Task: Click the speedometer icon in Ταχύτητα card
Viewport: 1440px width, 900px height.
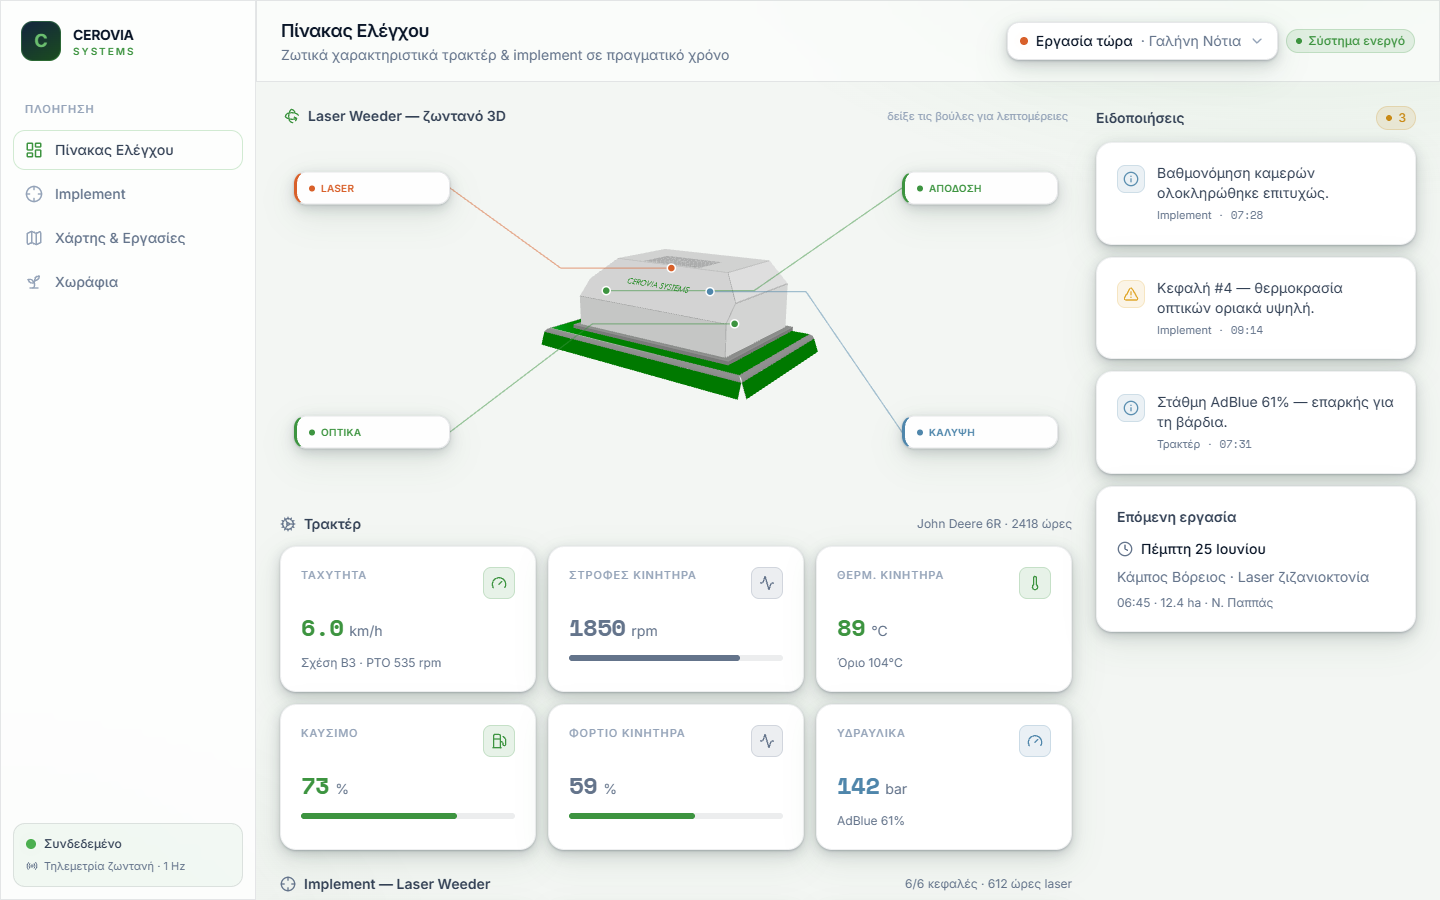Action: 499,583
